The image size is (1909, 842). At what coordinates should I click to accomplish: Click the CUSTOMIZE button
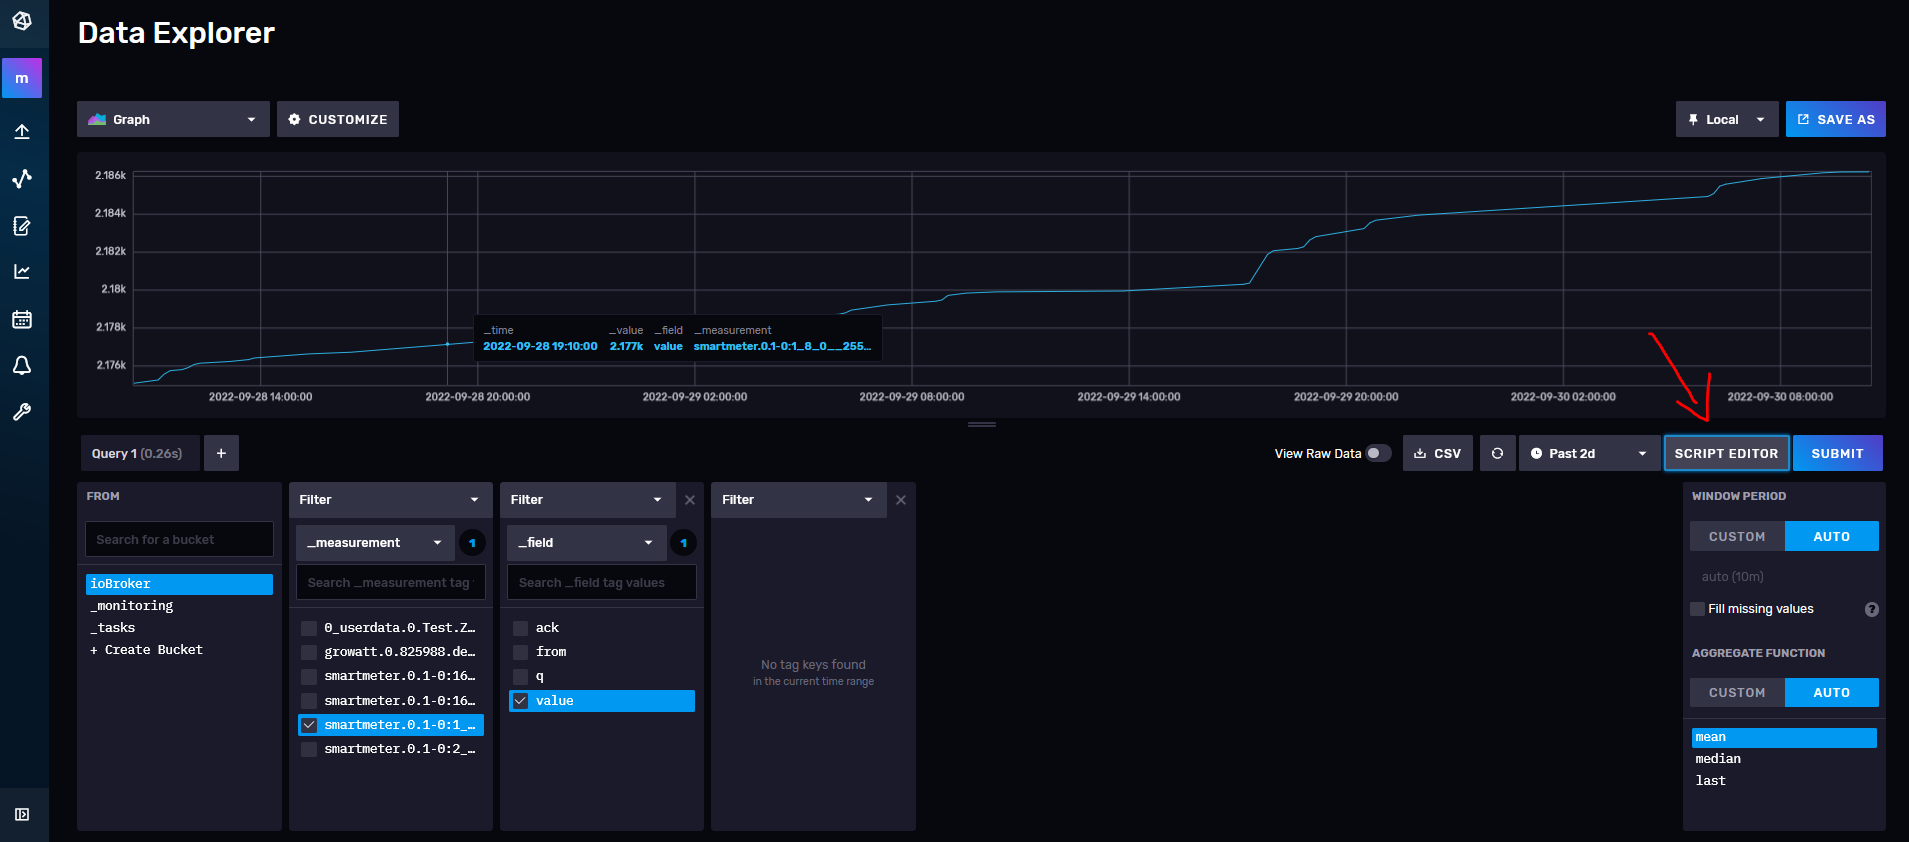(338, 119)
